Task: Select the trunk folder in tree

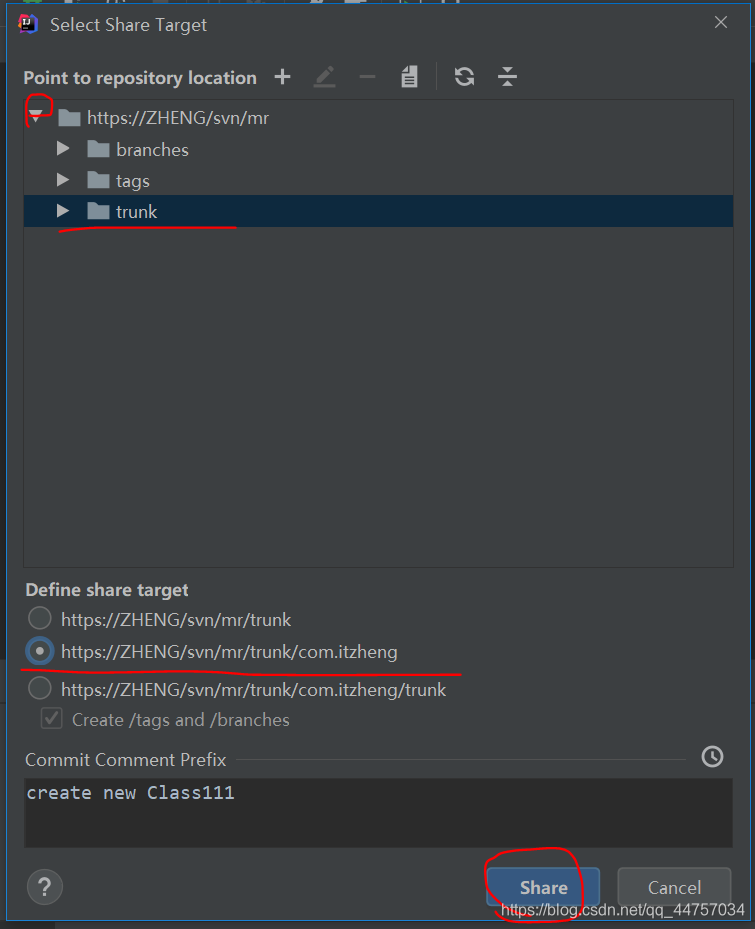Action: coord(136,211)
